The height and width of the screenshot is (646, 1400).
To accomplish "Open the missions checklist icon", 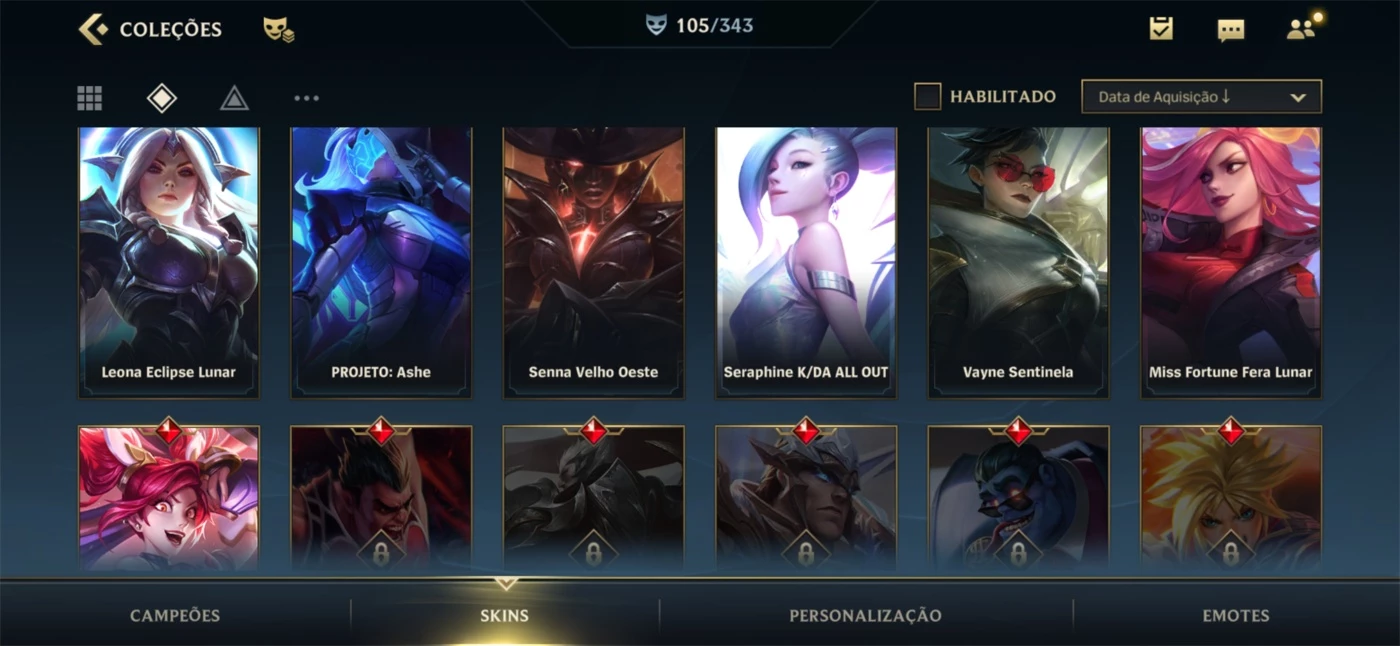I will [1160, 29].
